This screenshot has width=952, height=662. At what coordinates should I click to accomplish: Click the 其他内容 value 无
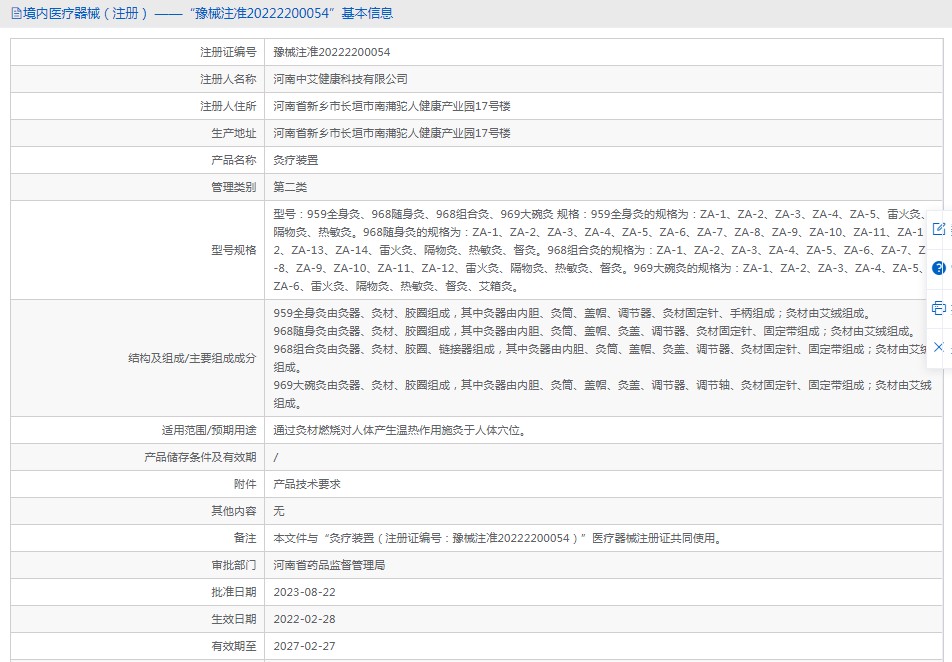click(x=279, y=511)
